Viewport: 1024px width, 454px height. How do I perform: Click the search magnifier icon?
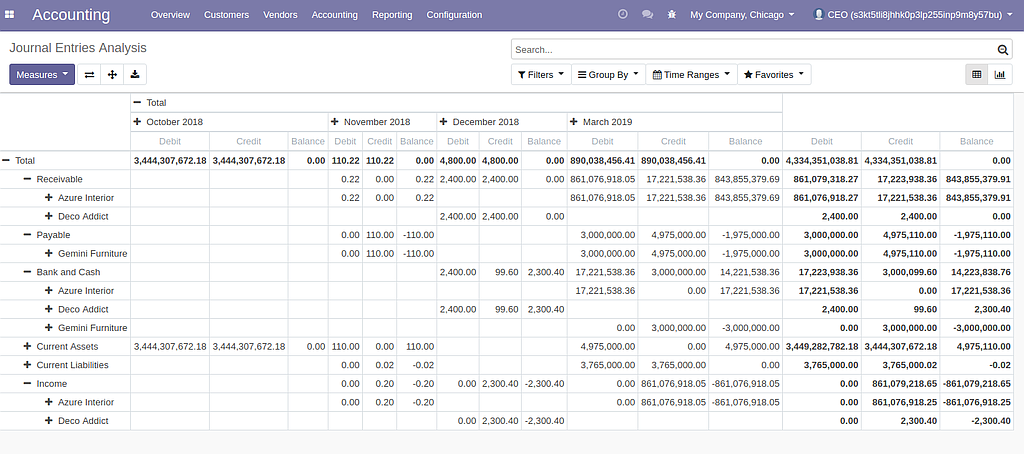tap(1002, 50)
